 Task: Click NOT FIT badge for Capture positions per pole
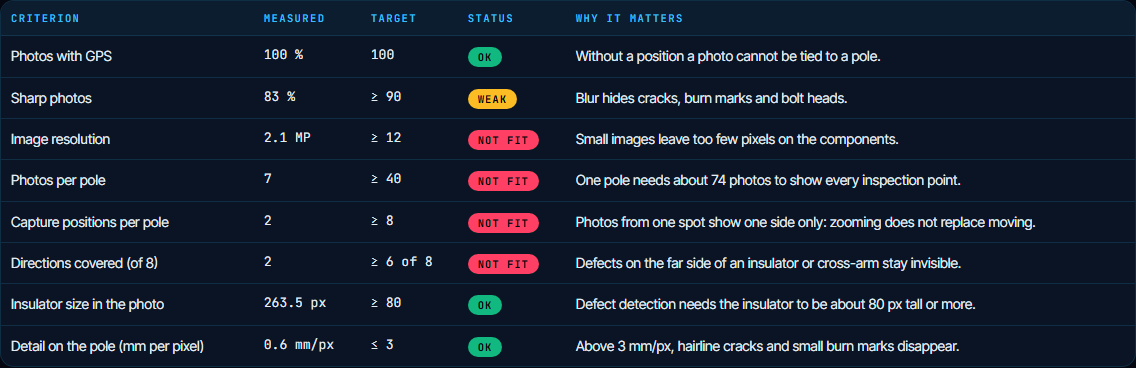pyautogui.click(x=503, y=222)
